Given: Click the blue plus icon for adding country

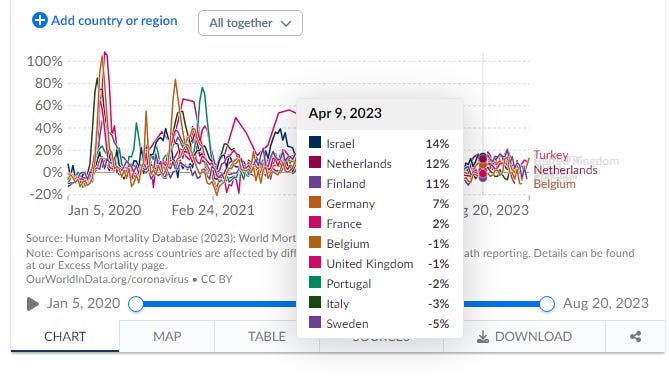Looking at the screenshot, I should point(40,20).
